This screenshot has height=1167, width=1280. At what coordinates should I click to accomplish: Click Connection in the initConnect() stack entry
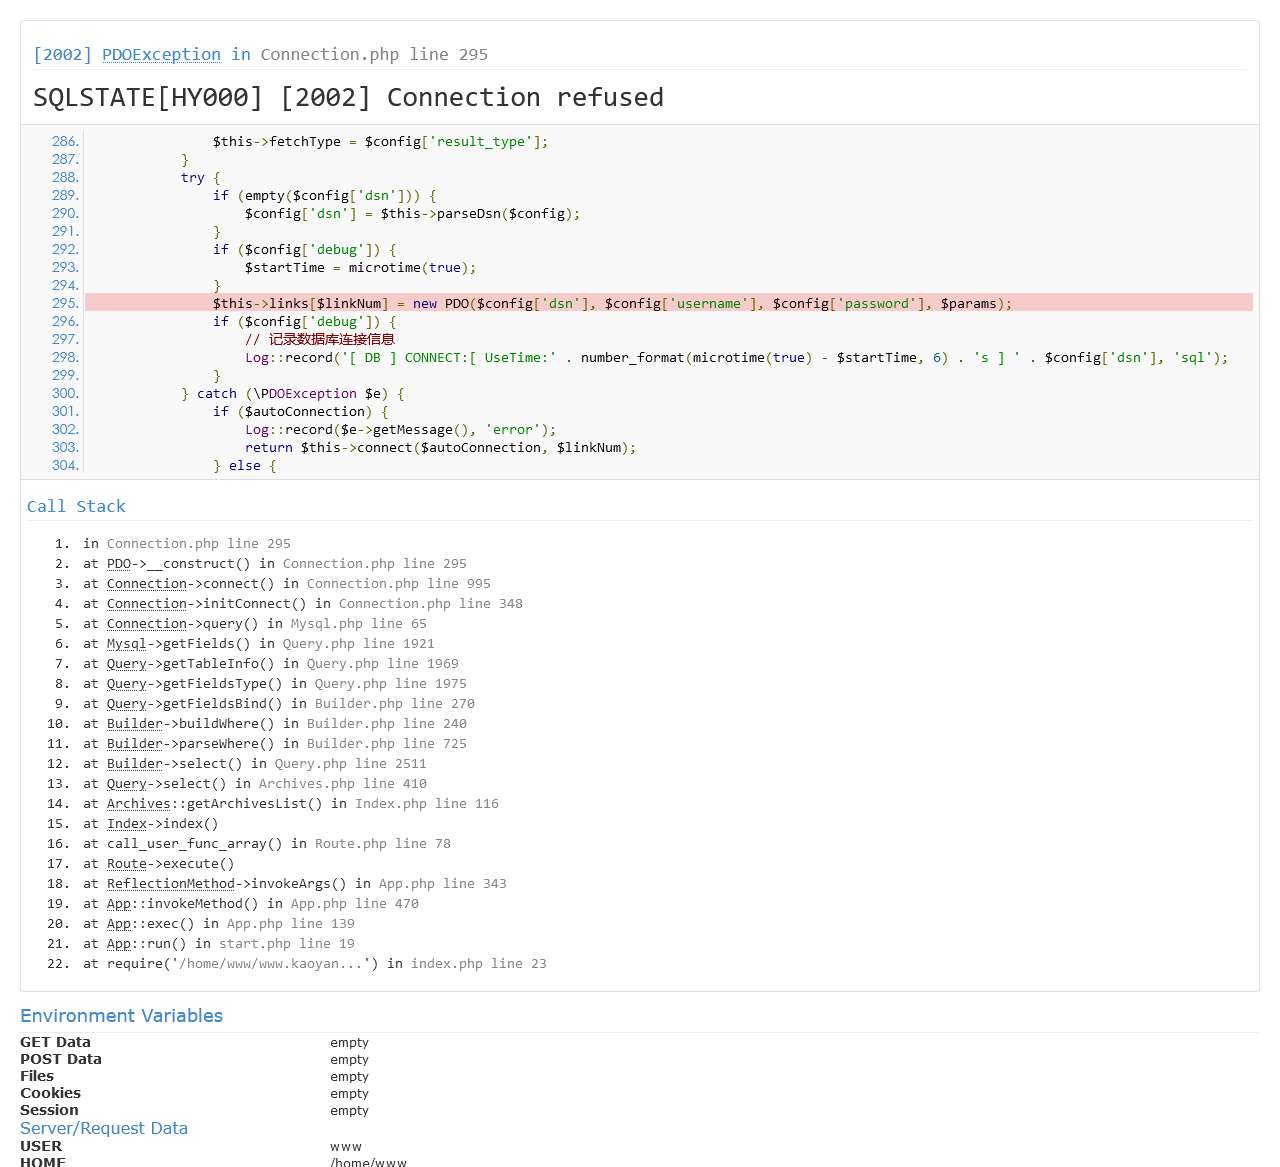[147, 604]
